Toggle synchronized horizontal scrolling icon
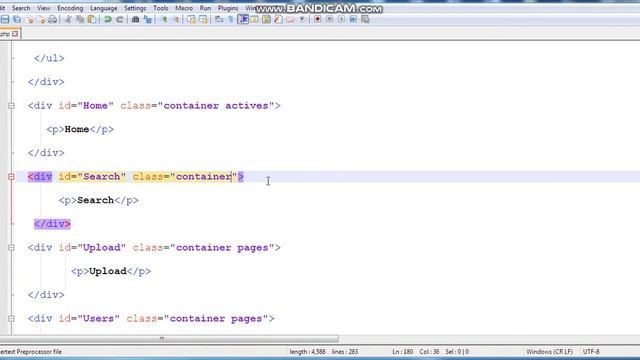 coord(203,19)
